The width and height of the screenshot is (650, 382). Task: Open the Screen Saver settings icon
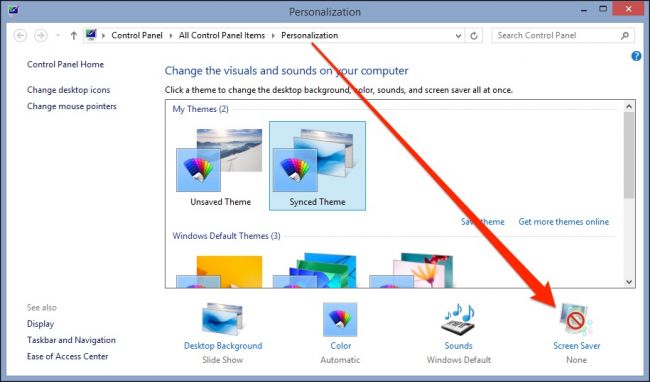[x=576, y=319]
